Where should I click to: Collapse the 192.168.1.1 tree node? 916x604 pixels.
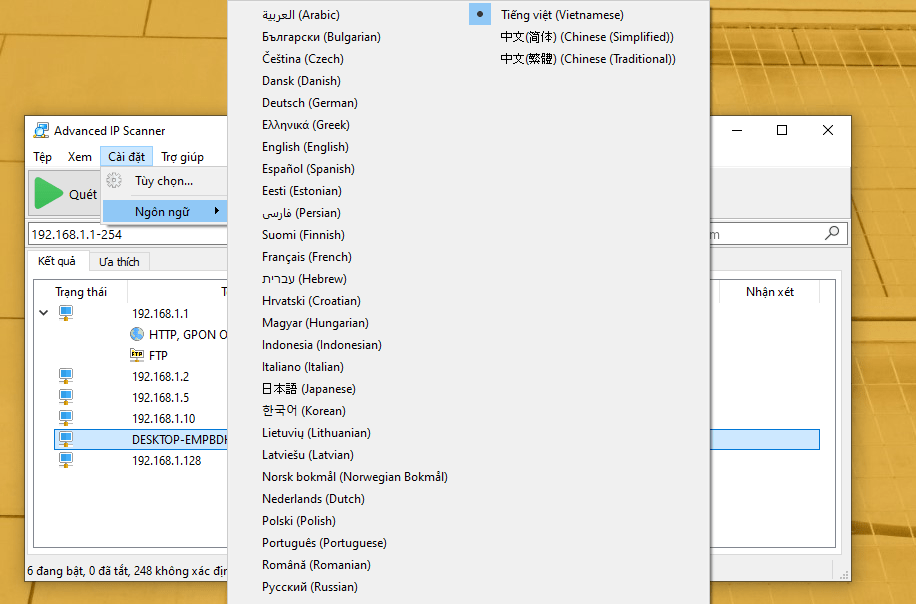43,313
